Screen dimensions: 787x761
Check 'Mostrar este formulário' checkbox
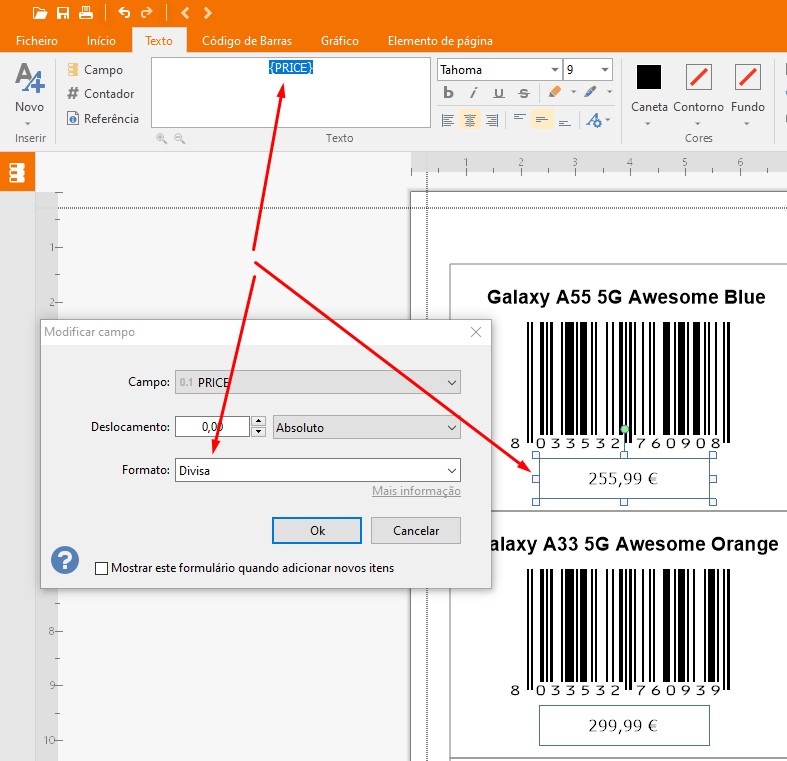101,568
